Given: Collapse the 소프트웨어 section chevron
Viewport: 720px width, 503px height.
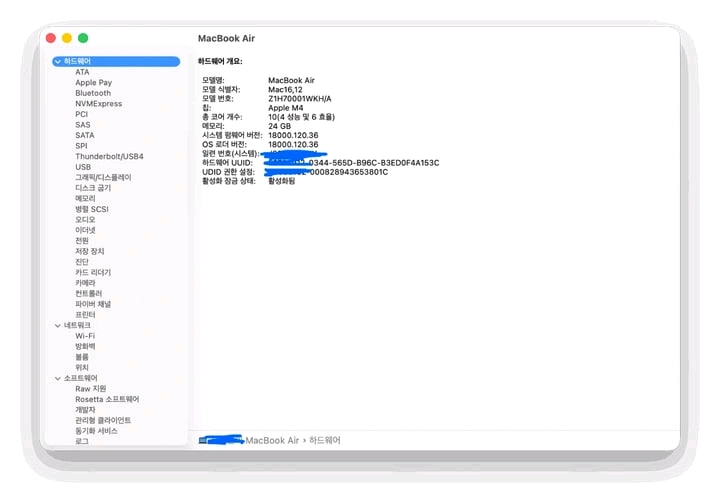Looking at the screenshot, I should pos(58,379).
